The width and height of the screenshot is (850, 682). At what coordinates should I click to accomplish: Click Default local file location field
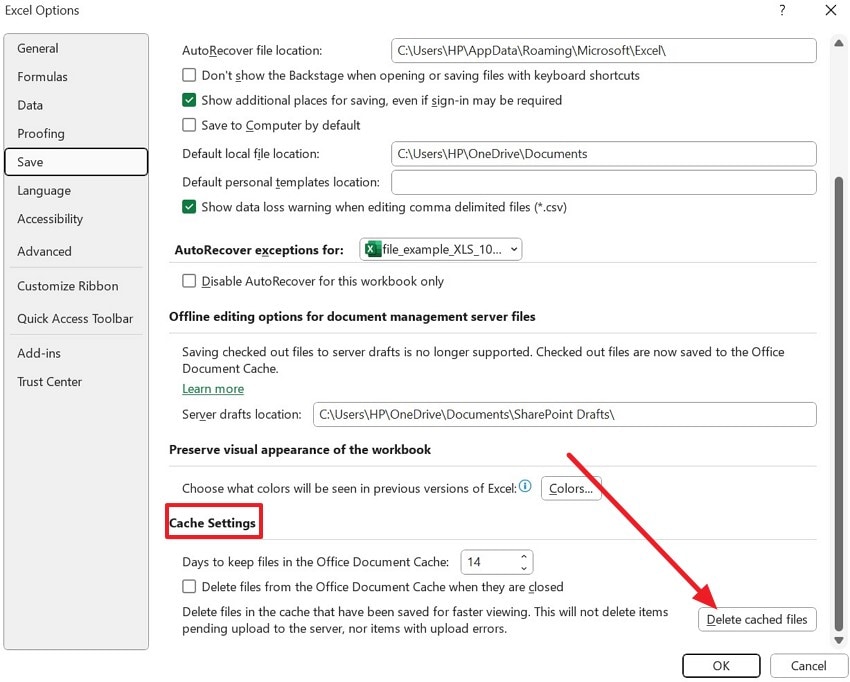click(603, 153)
